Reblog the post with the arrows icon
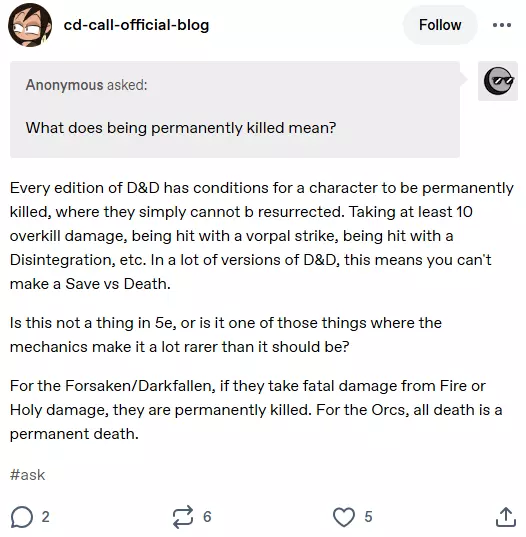Image resolution: width=526 pixels, height=537 pixels. (183, 517)
